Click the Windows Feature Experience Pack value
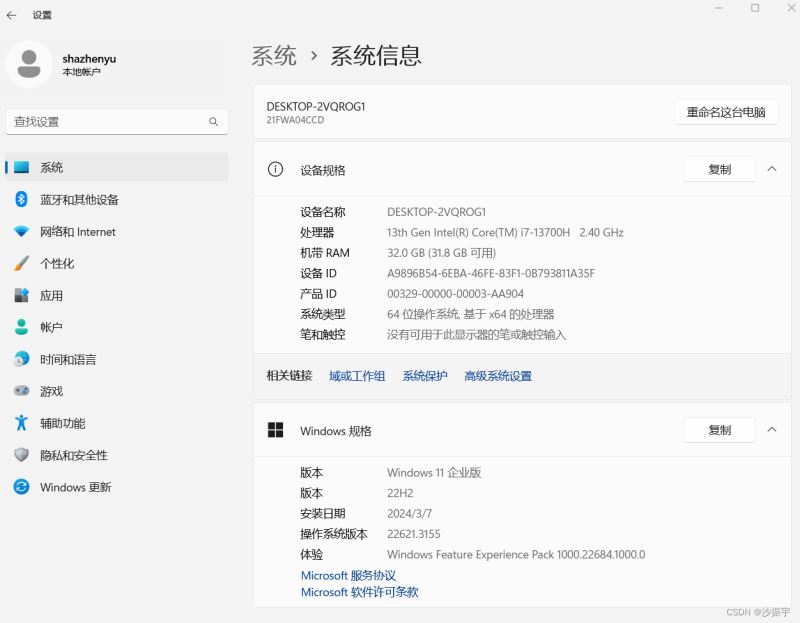This screenshot has height=623, width=800. click(516, 554)
